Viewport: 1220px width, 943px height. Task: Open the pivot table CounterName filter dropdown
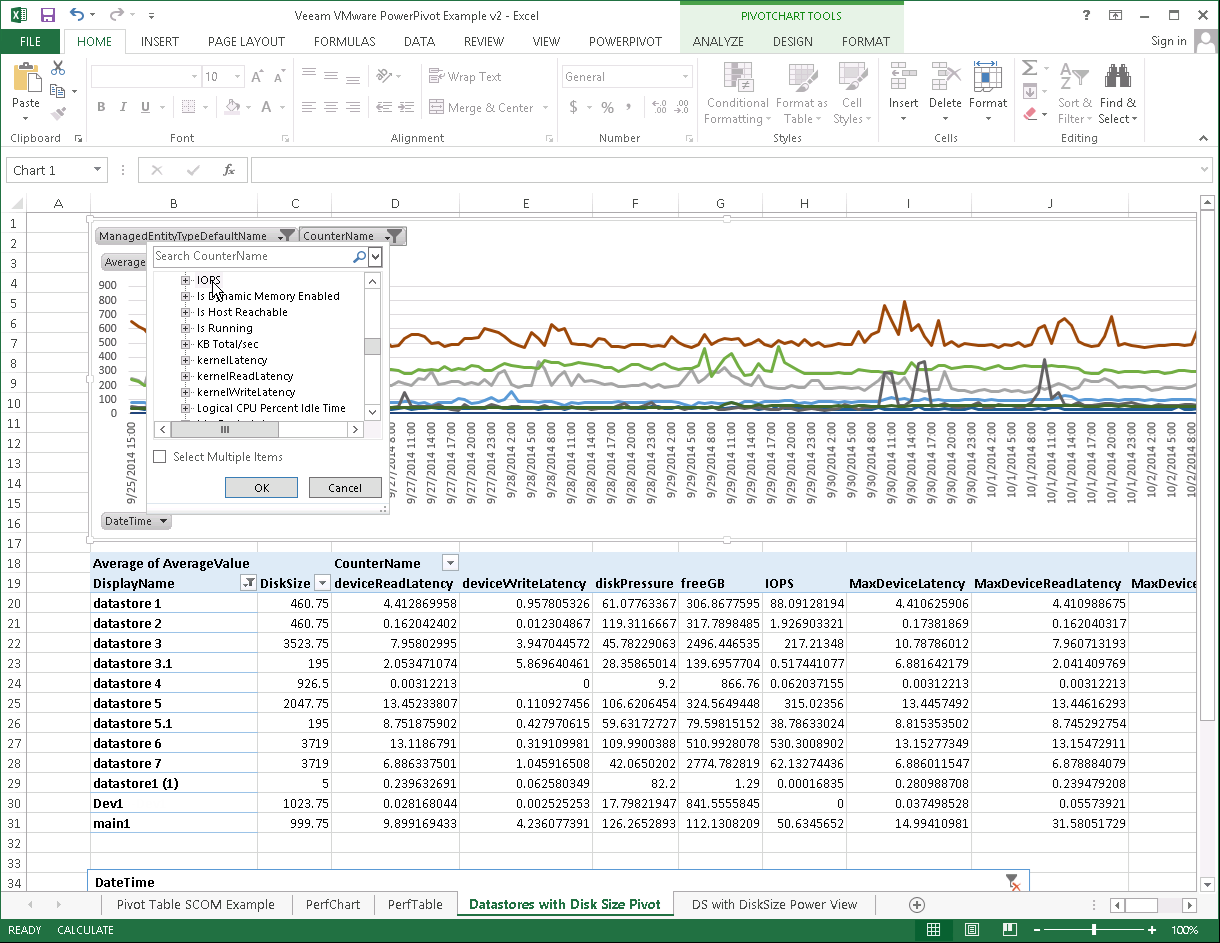(x=450, y=563)
